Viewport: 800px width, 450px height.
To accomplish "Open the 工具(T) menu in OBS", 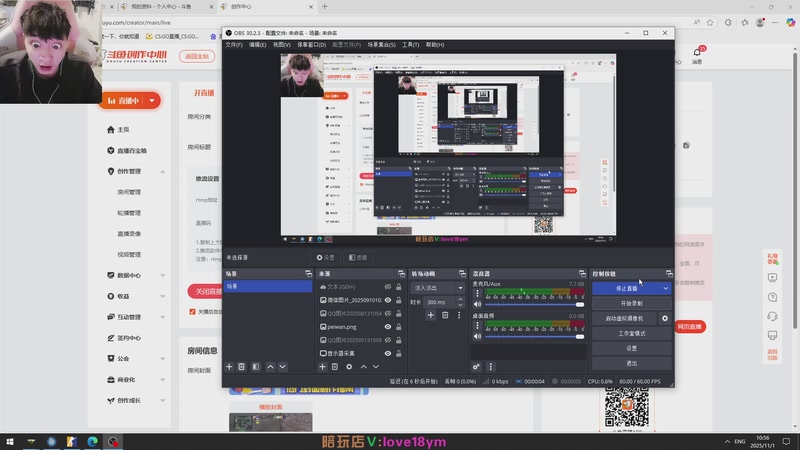I will pyautogui.click(x=410, y=45).
